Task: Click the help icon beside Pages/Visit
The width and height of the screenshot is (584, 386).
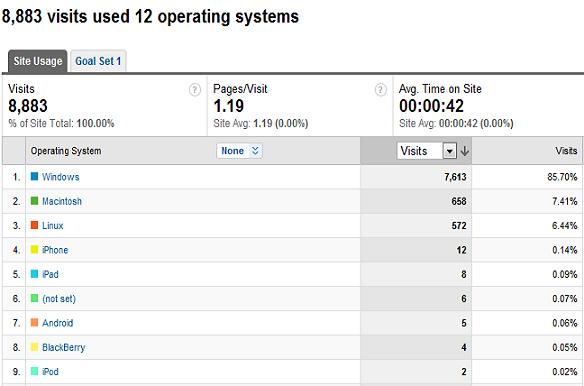Action: point(380,90)
